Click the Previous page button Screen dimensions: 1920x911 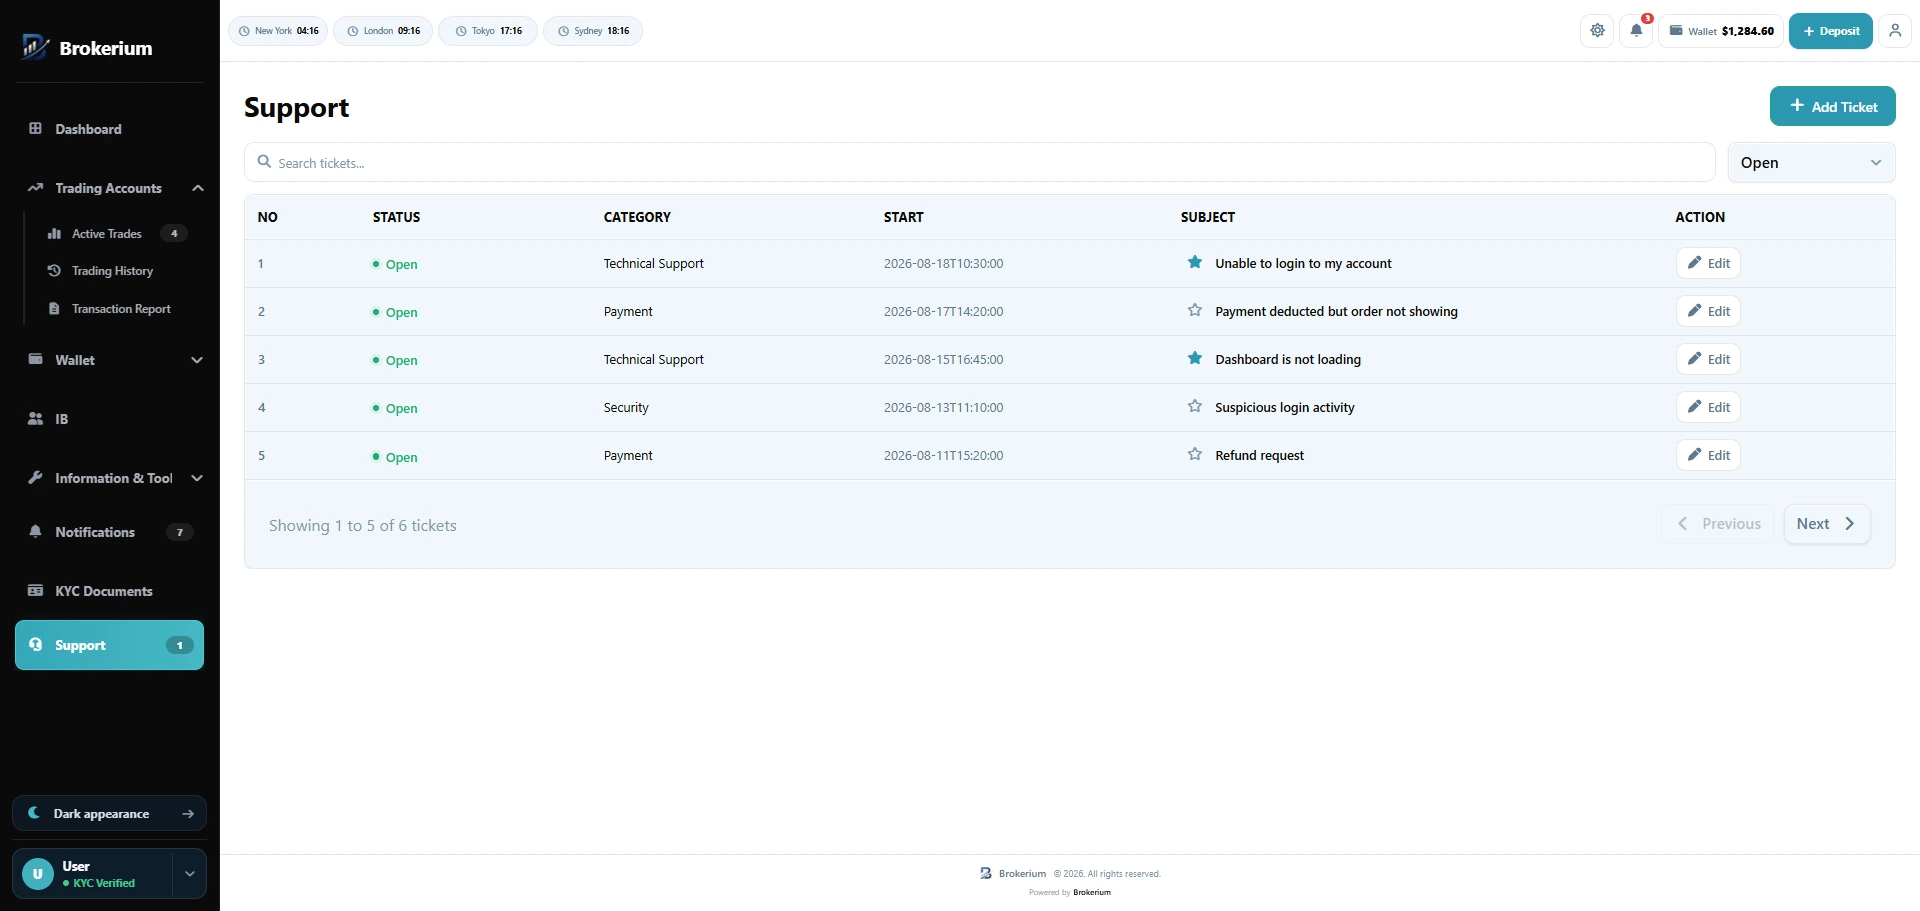1718,524
